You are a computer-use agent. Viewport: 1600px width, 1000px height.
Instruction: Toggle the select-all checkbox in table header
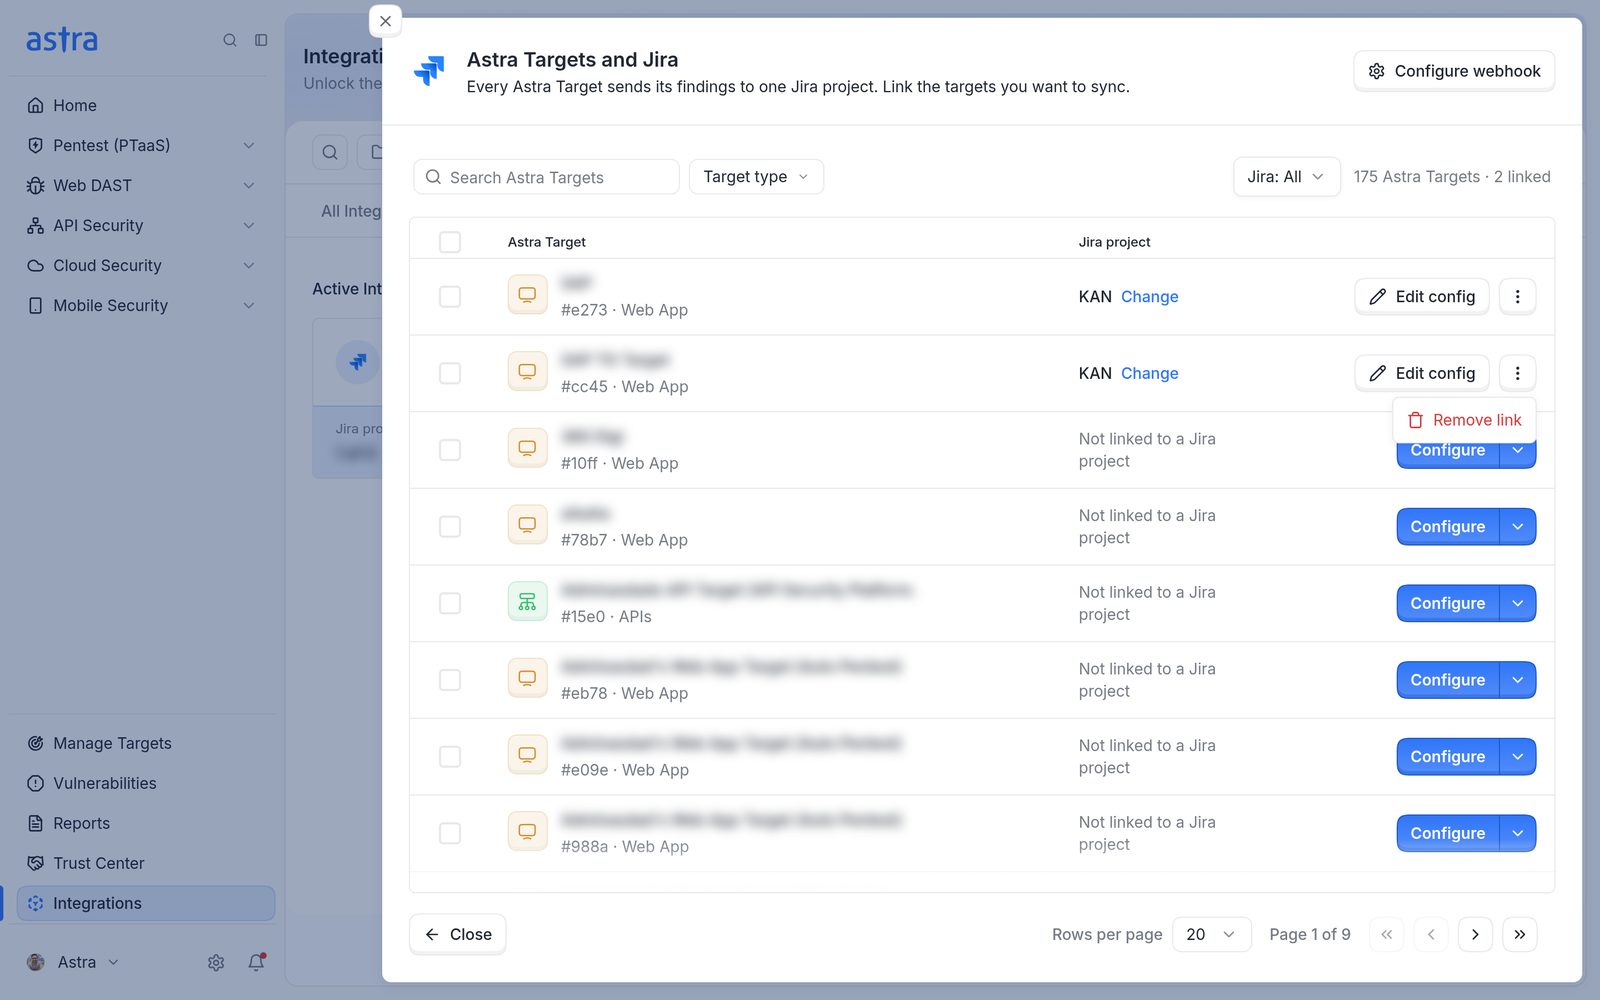pyautogui.click(x=450, y=242)
